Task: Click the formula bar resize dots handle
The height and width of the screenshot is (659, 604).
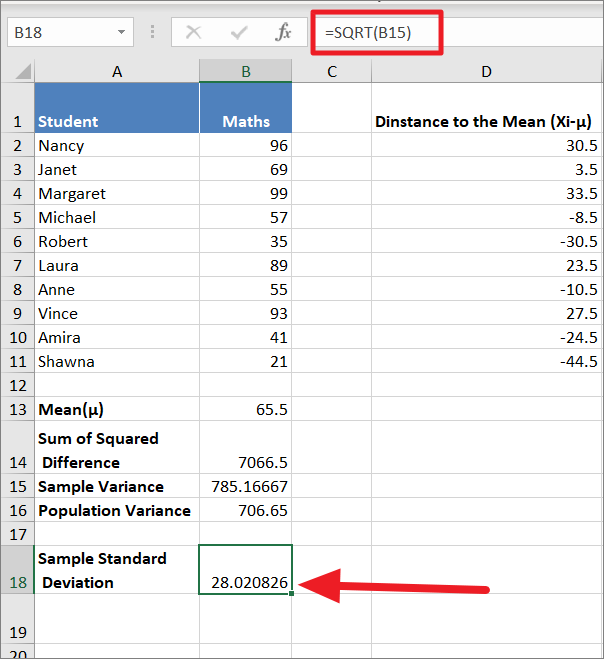Action: (152, 32)
